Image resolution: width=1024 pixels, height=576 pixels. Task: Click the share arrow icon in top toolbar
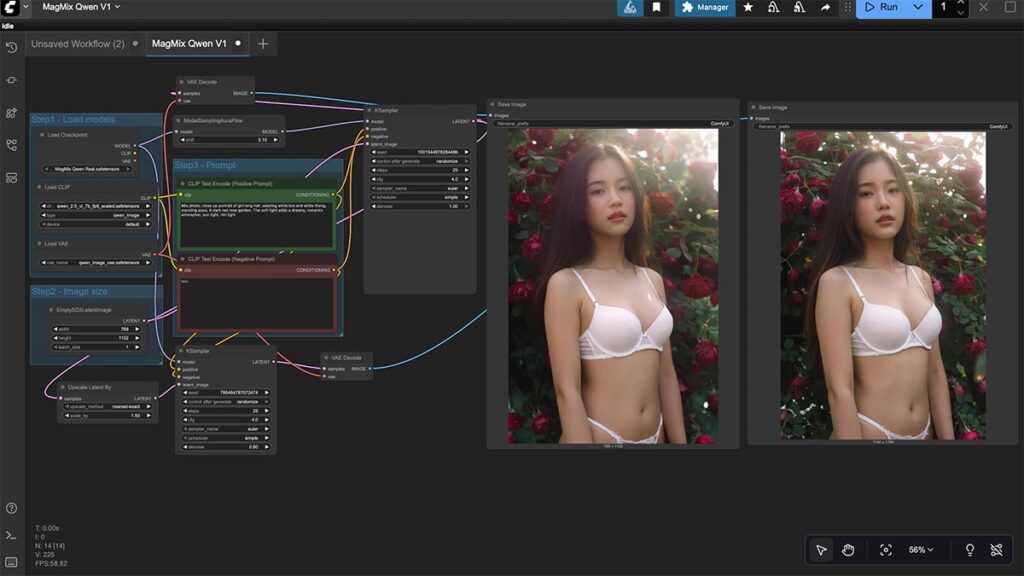pyautogui.click(x=825, y=7)
